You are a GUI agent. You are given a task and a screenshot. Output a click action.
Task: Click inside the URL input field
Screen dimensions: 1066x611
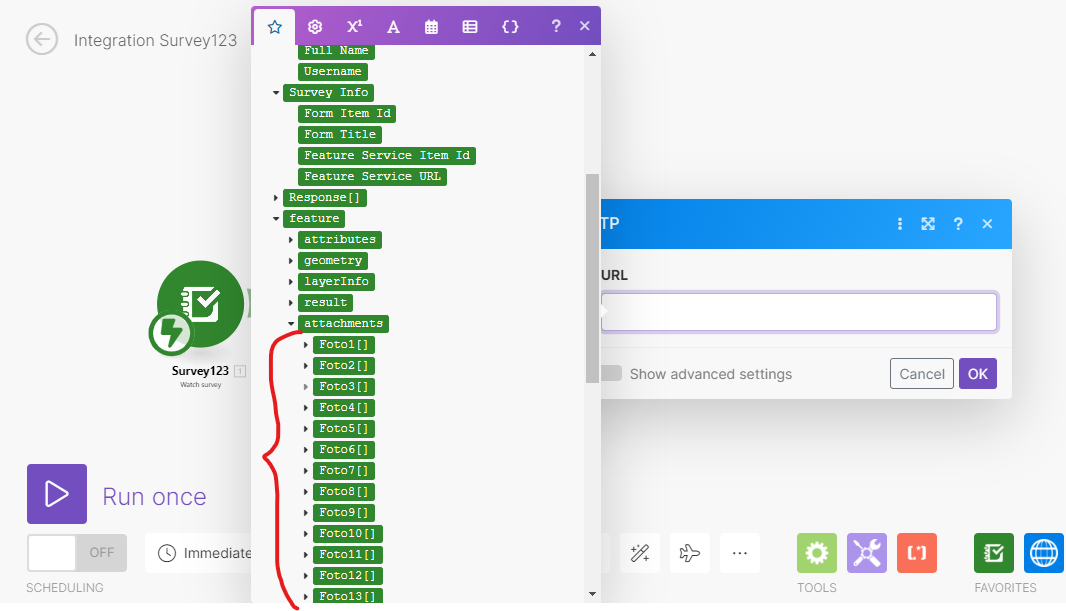coord(798,311)
